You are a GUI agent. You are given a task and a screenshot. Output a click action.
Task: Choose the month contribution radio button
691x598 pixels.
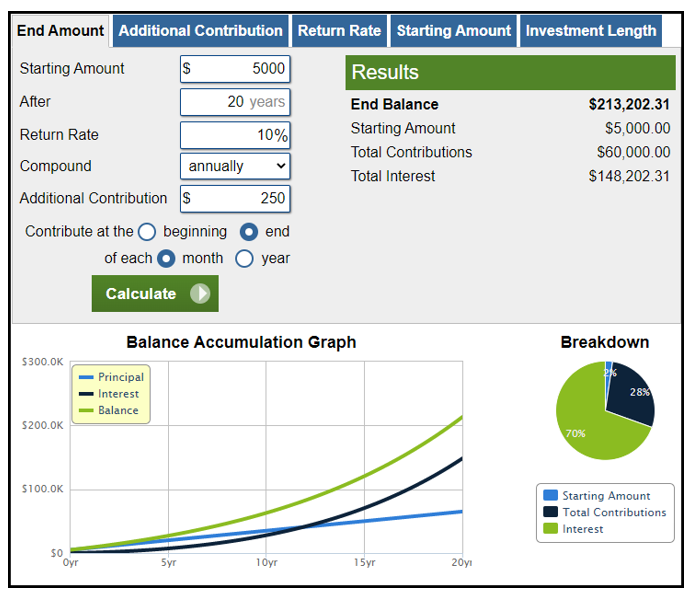166,259
